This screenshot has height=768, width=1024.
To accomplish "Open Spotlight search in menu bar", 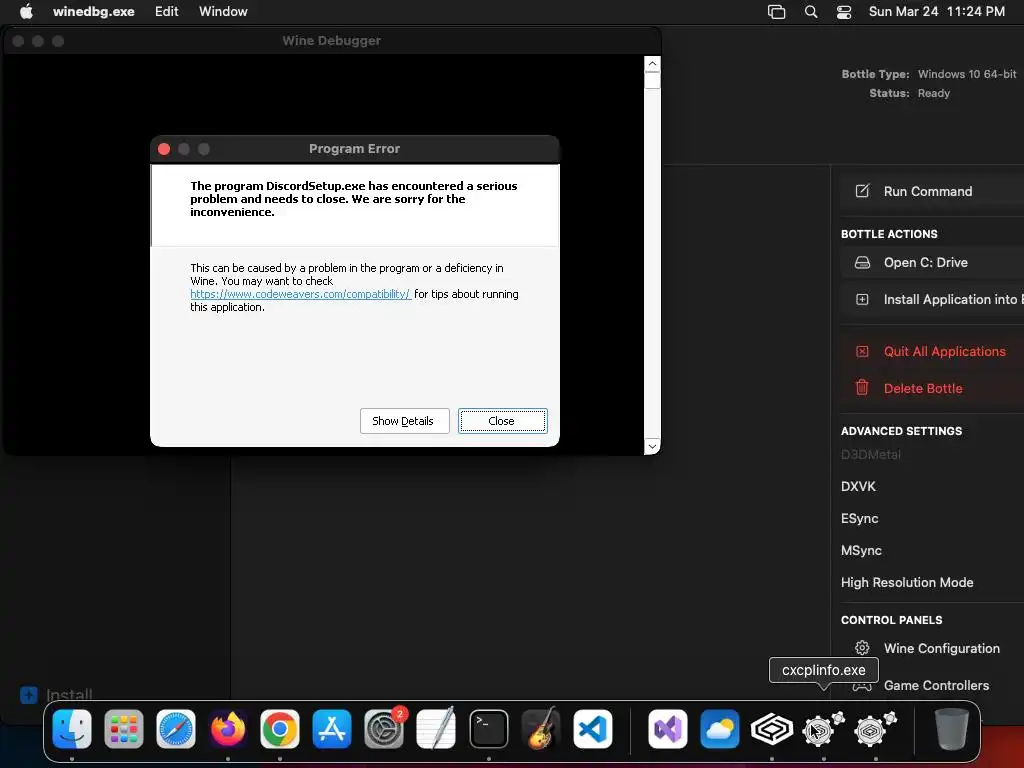I will [x=810, y=12].
